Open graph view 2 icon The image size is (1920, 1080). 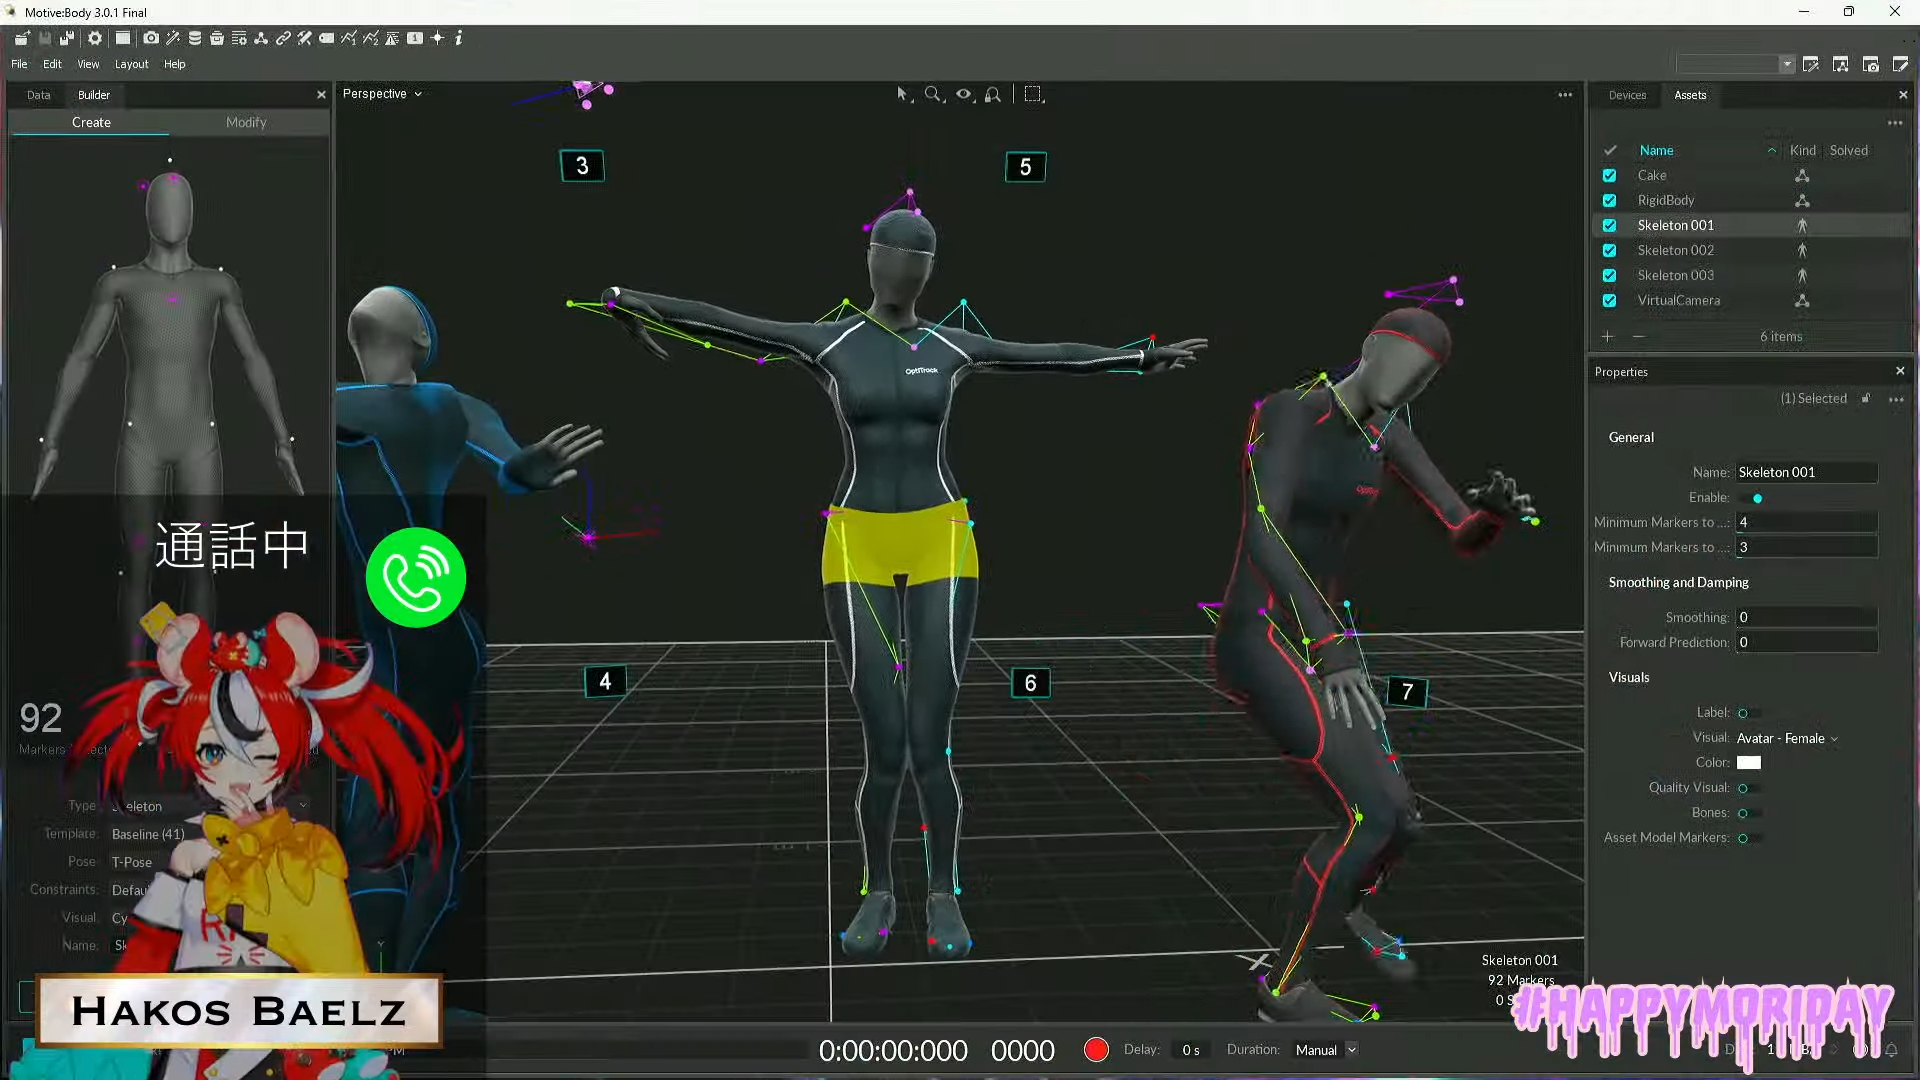point(371,38)
